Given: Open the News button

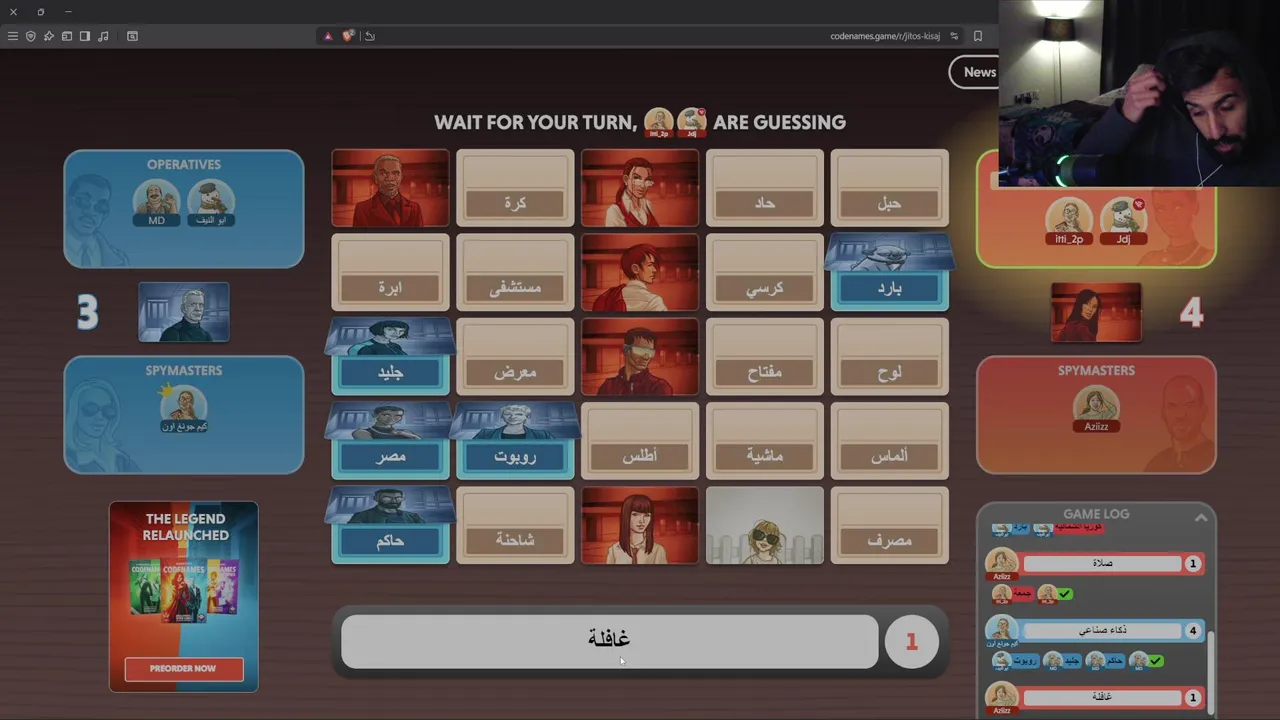Looking at the screenshot, I should coord(975,72).
